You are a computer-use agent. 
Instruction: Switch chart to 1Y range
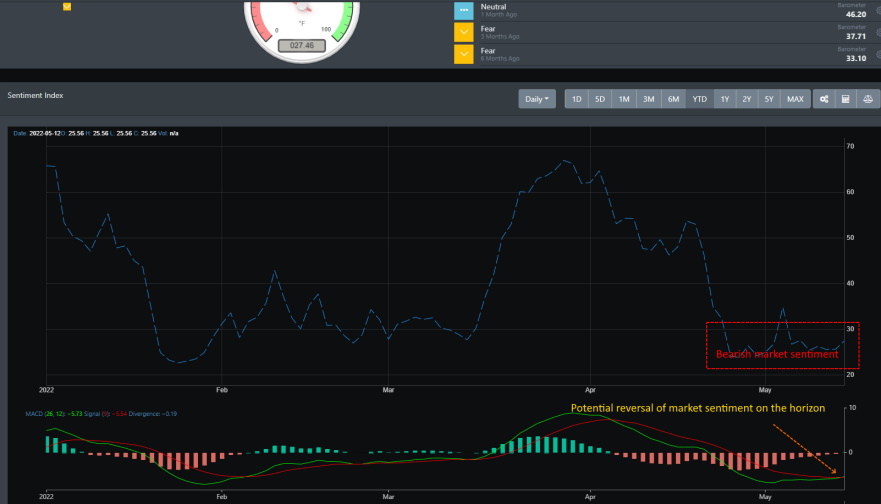pyautogui.click(x=725, y=99)
